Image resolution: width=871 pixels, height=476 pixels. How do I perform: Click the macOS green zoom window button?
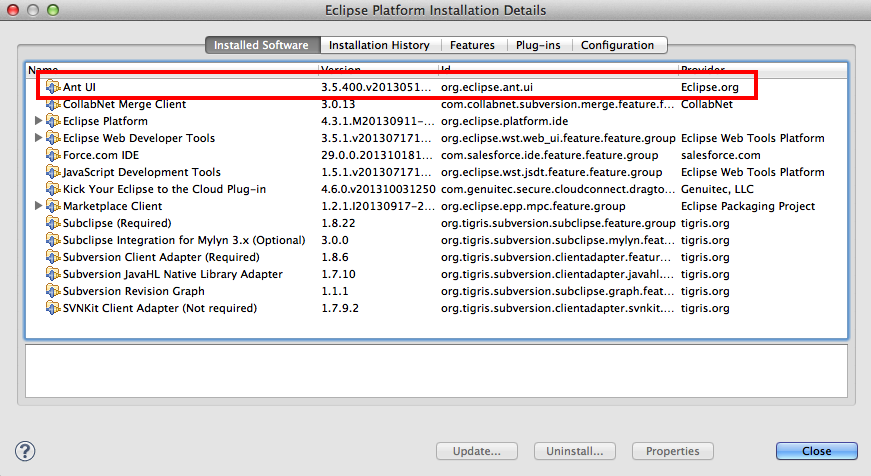point(53,10)
